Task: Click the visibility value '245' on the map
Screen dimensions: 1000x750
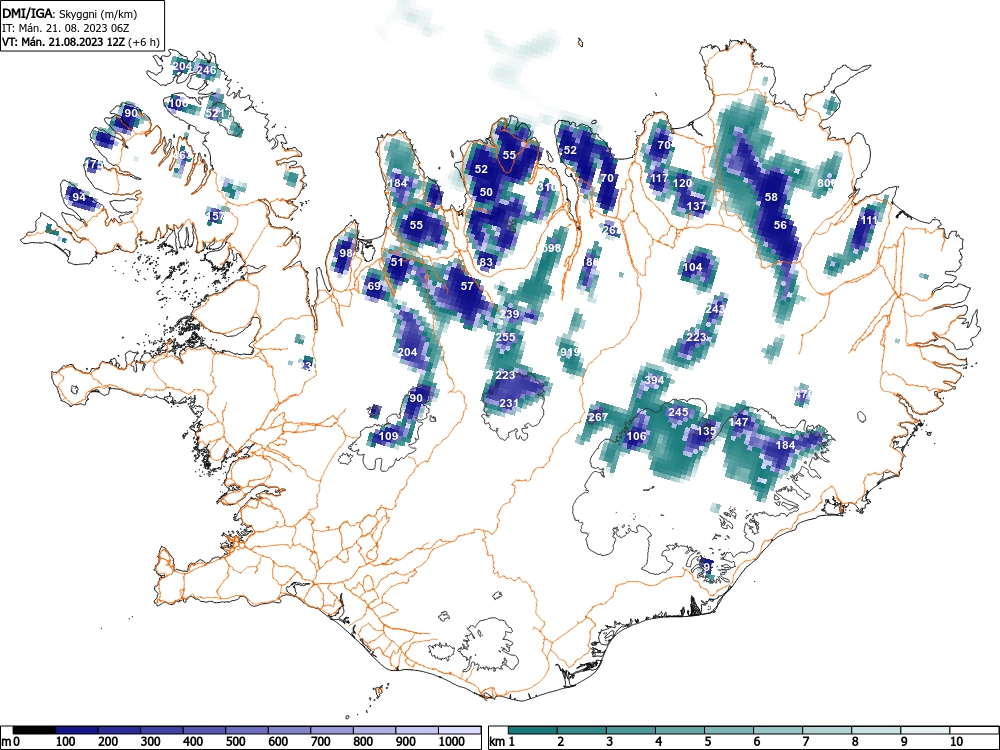Action: point(678,412)
